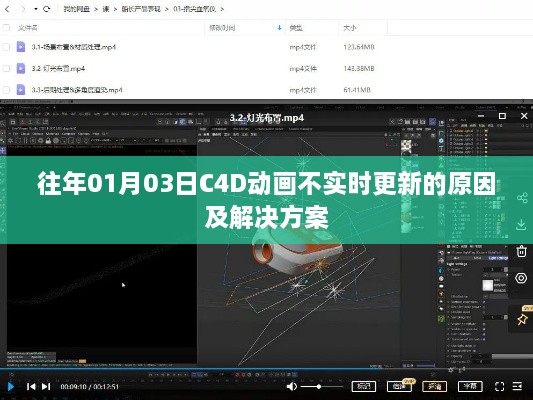Open the 3.3 mp4 file entry
The image size is (533, 400).
(77, 90)
